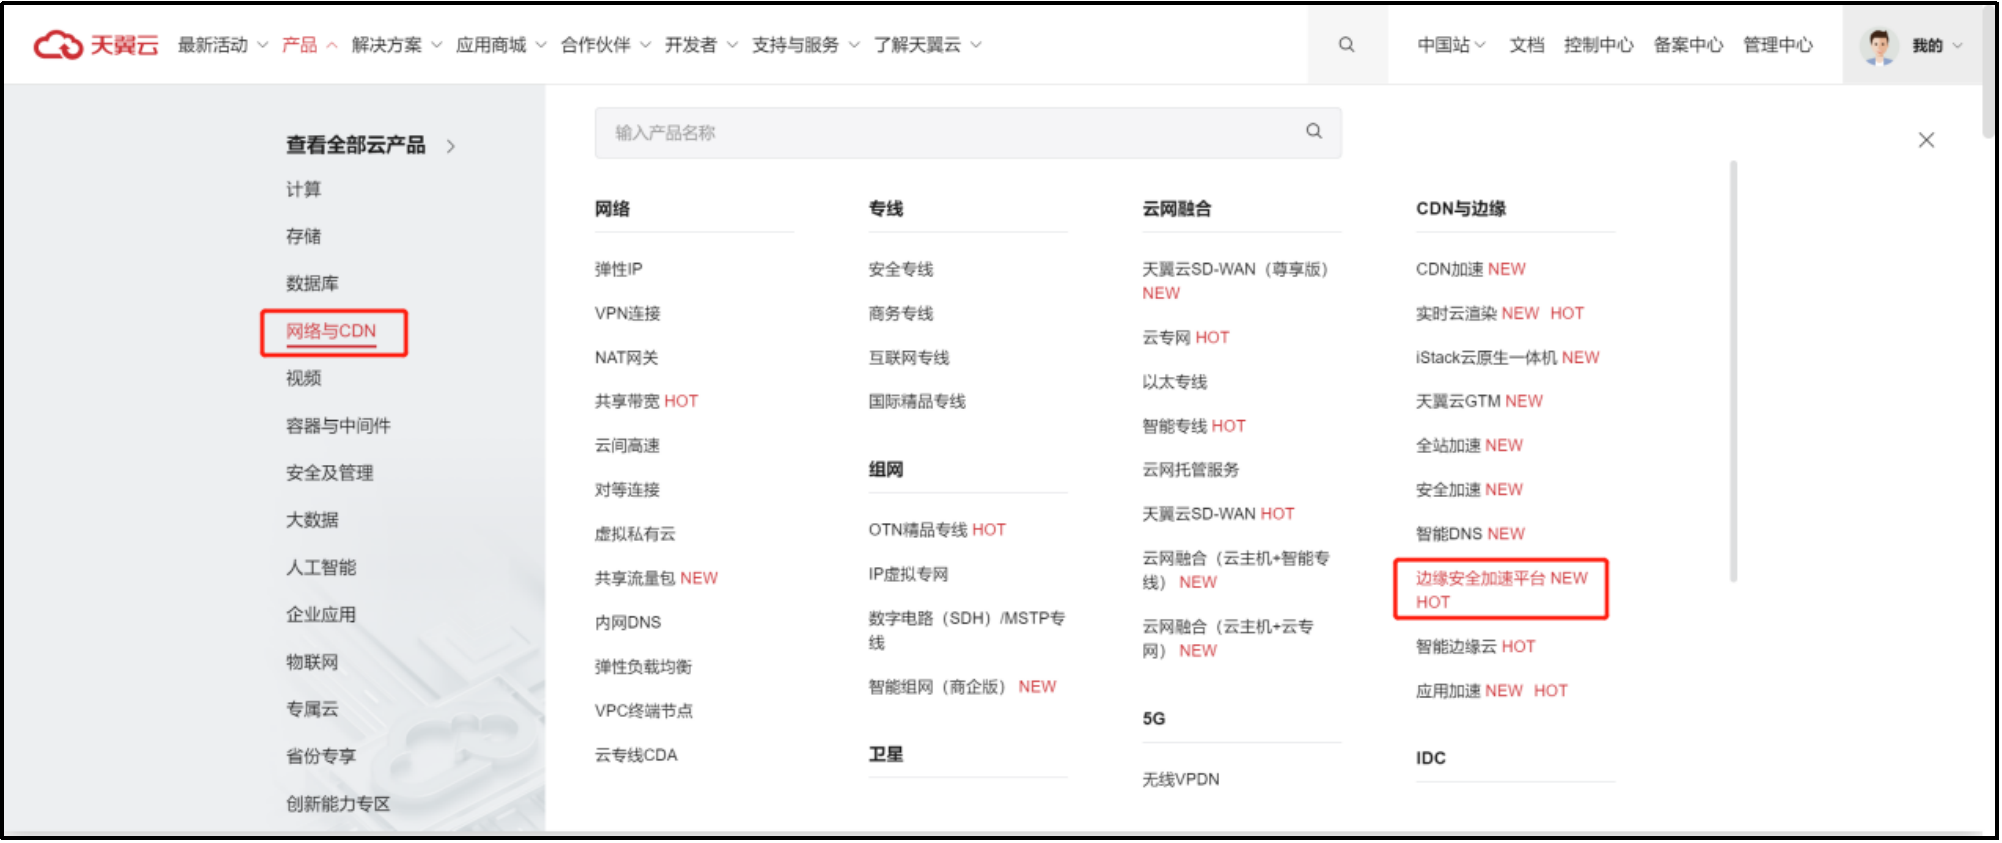Viewport: 2002px width, 843px height.
Task: Open 安全专线 product
Action: click(901, 269)
